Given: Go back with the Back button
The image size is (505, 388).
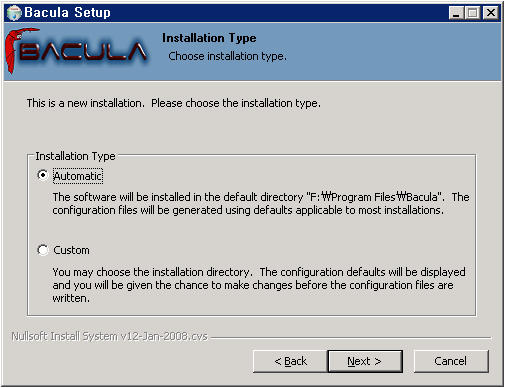Looking at the screenshot, I should coord(290,361).
